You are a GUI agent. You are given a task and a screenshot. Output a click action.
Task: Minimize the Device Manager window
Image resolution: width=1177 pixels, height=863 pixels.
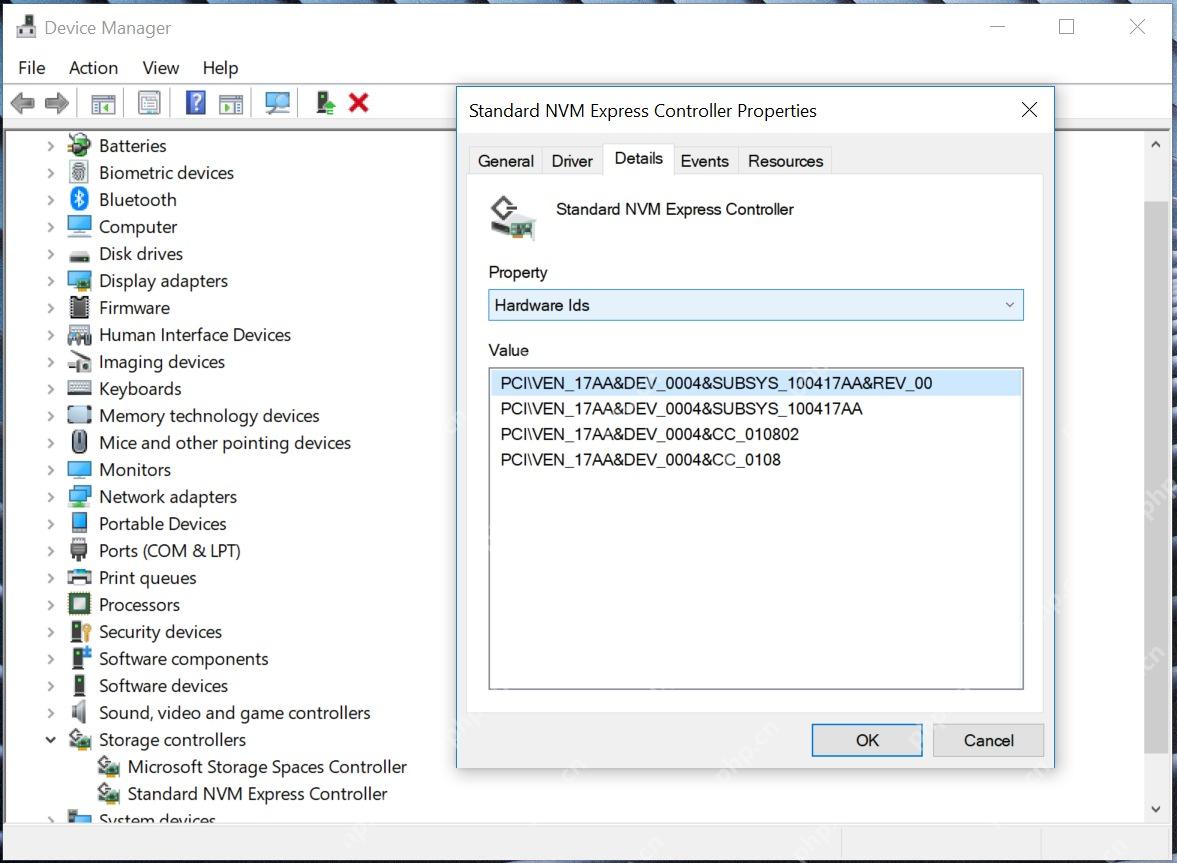[997, 27]
